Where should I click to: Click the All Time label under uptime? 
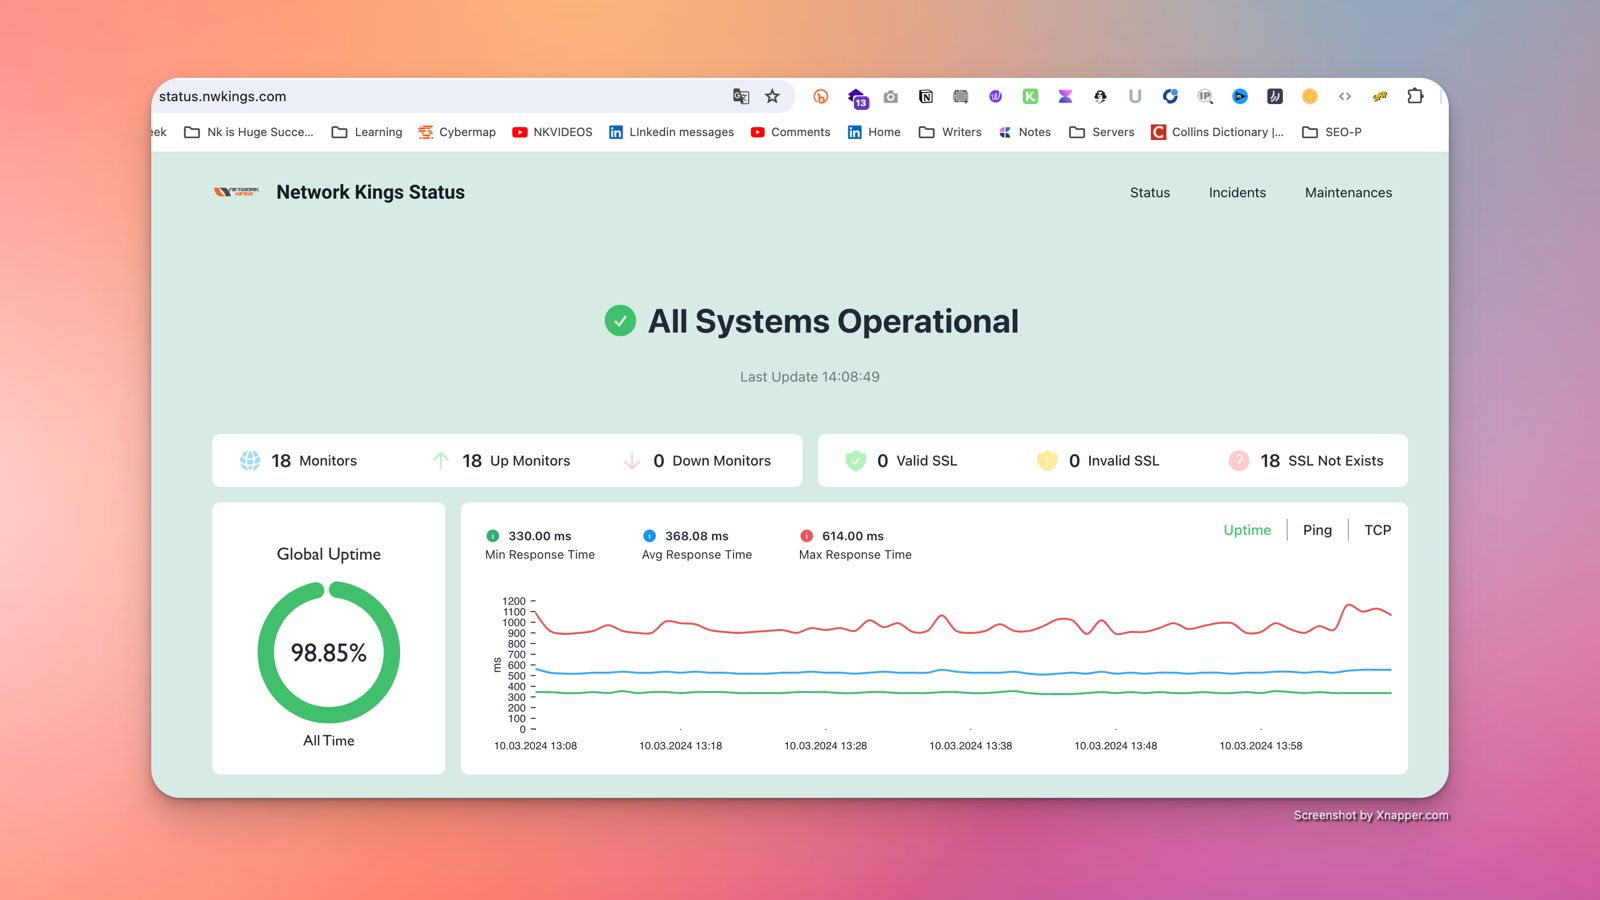(x=329, y=741)
